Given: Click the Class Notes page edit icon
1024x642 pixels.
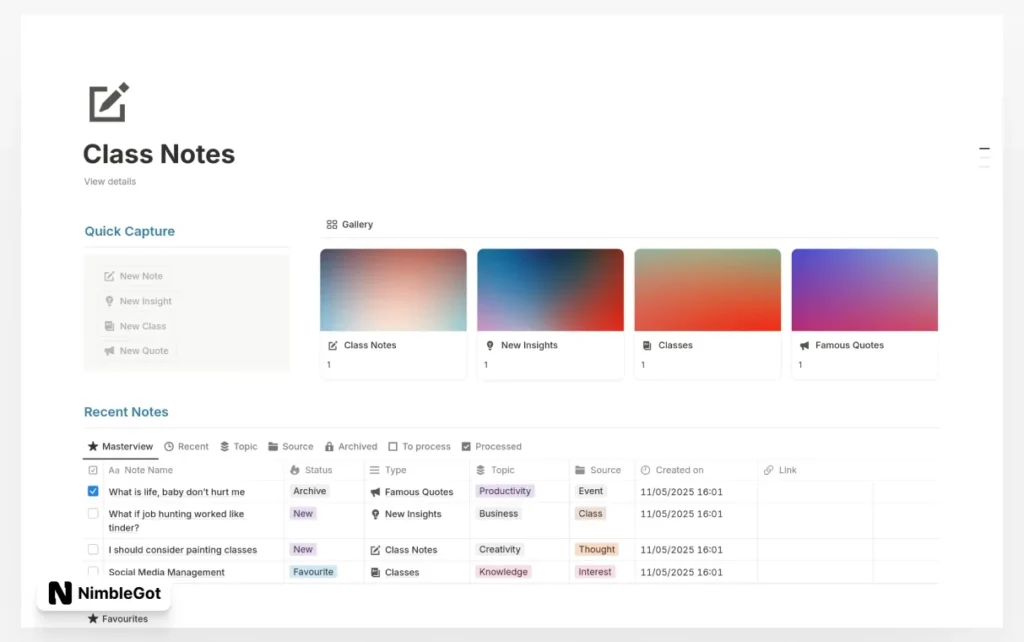Looking at the screenshot, I should click(x=108, y=102).
